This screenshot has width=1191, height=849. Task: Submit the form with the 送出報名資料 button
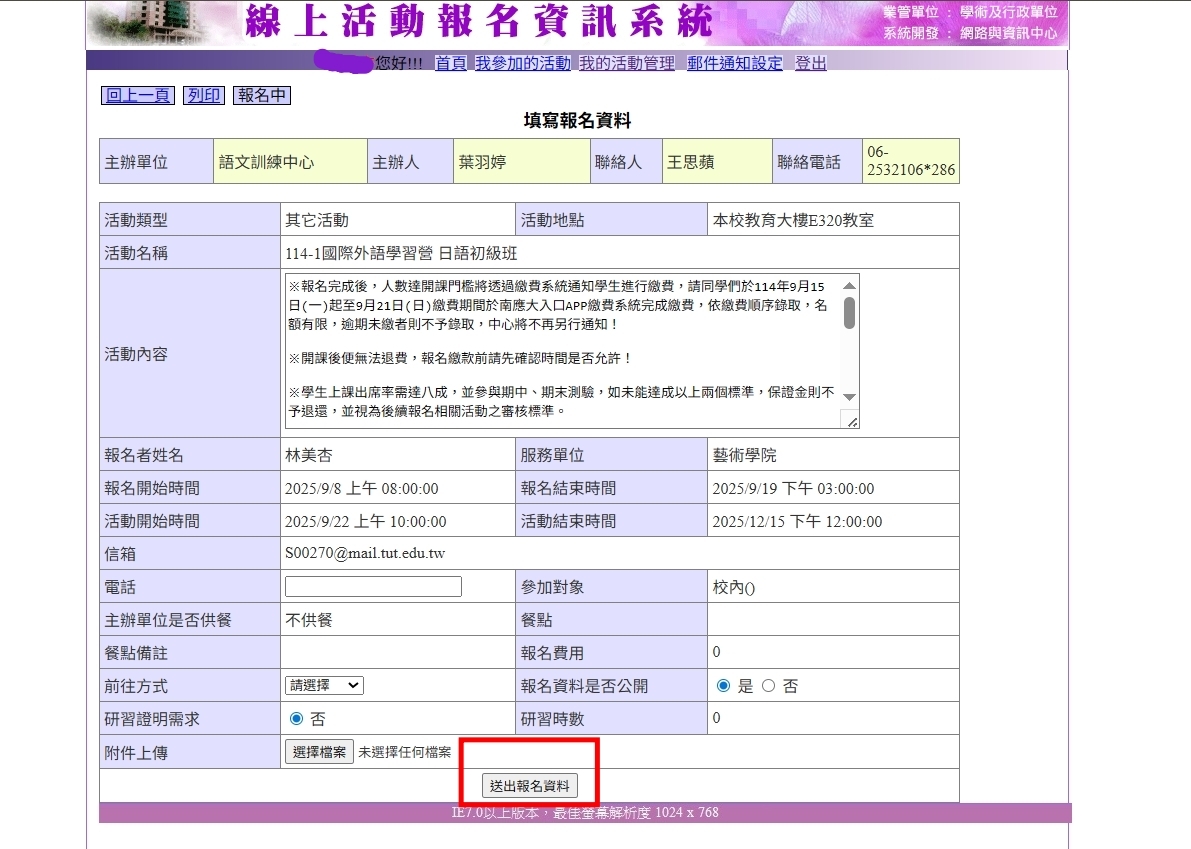point(529,786)
